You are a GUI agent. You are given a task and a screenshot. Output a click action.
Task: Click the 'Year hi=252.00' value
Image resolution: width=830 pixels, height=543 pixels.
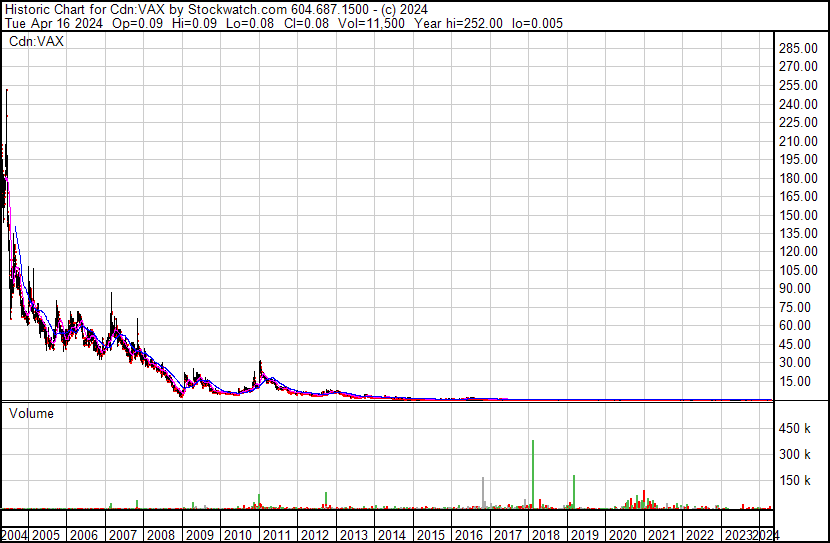(x=458, y=23)
